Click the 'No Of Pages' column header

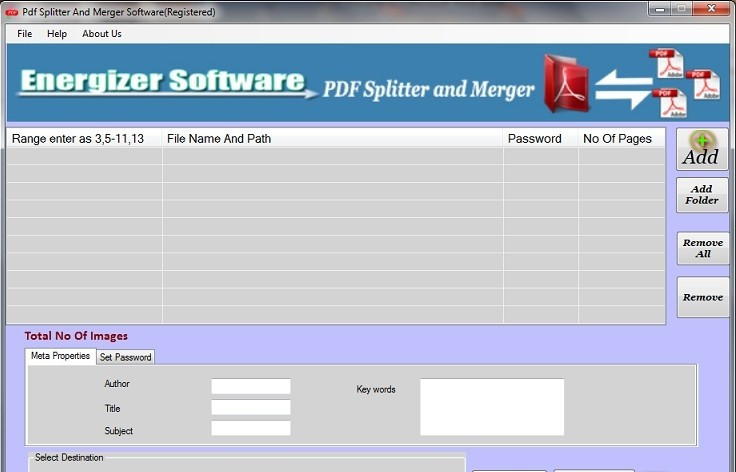(621, 138)
